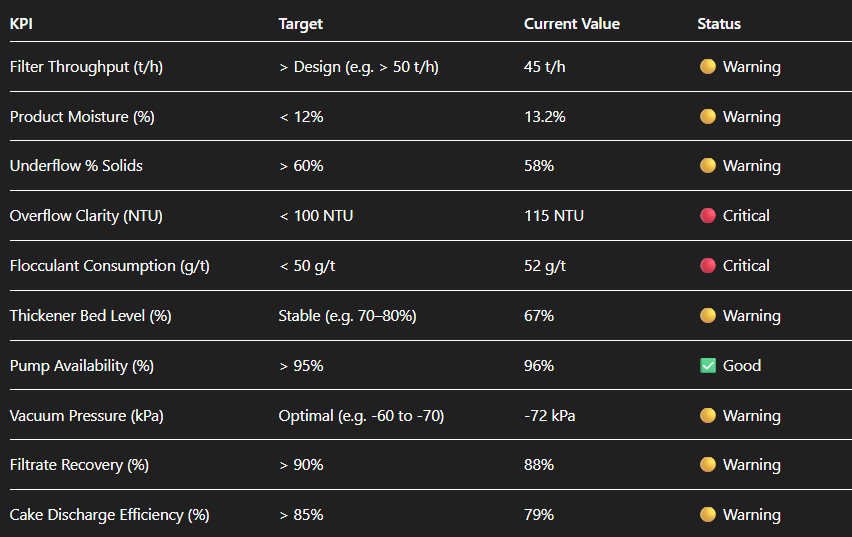The height and width of the screenshot is (537, 852).
Task: Click the red critical icon for Overflow Clarity
Action: pyautogui.click(x=707, y=216)
